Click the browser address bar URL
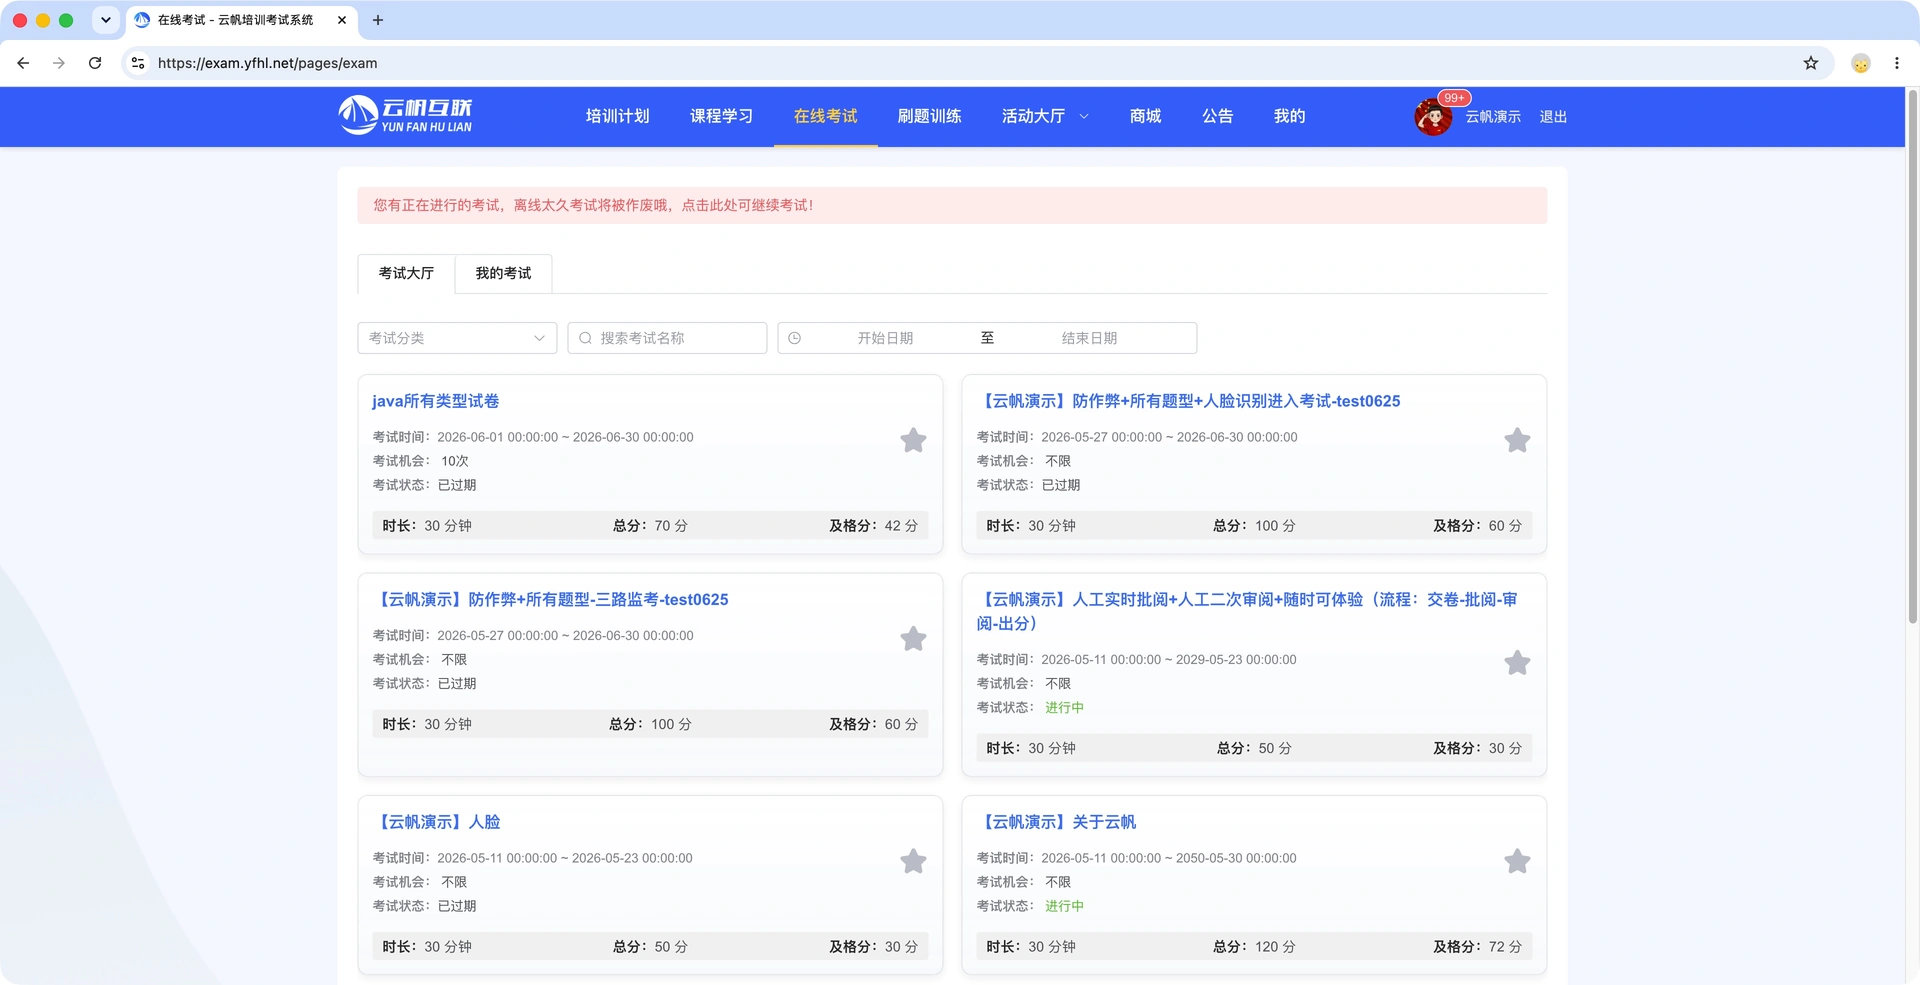Image resolution: width=1920 pixels, height=985 pixels. click(267, 63)
